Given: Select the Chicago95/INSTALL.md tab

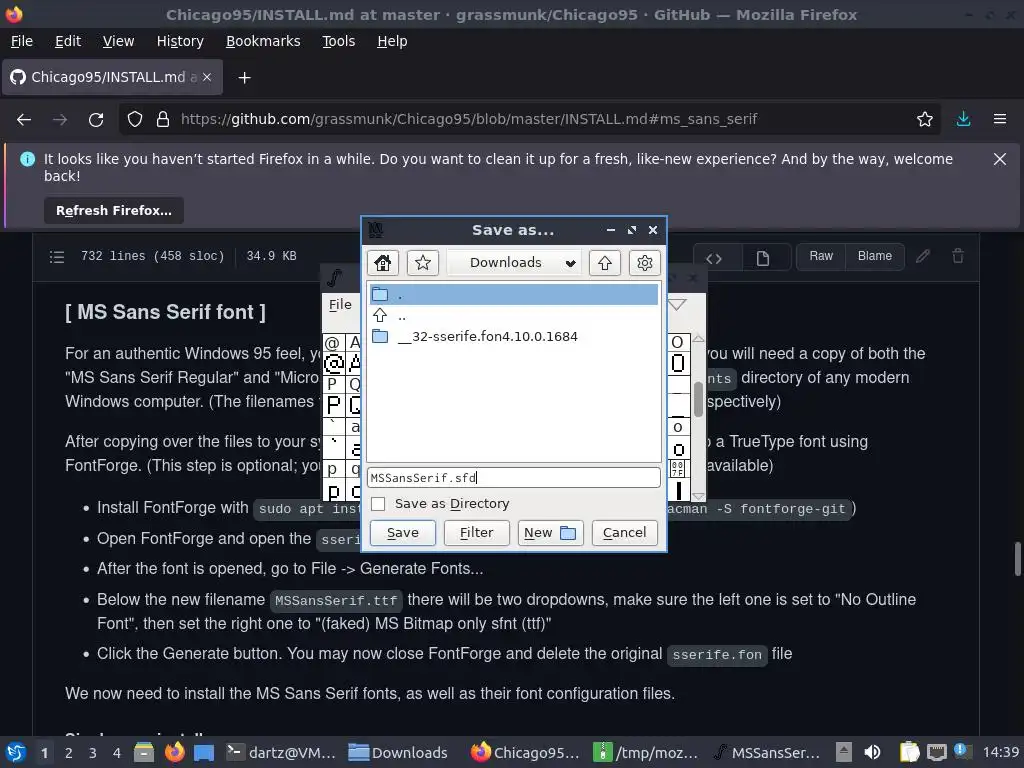Looking at the screenshot, I should click(112, 77).
